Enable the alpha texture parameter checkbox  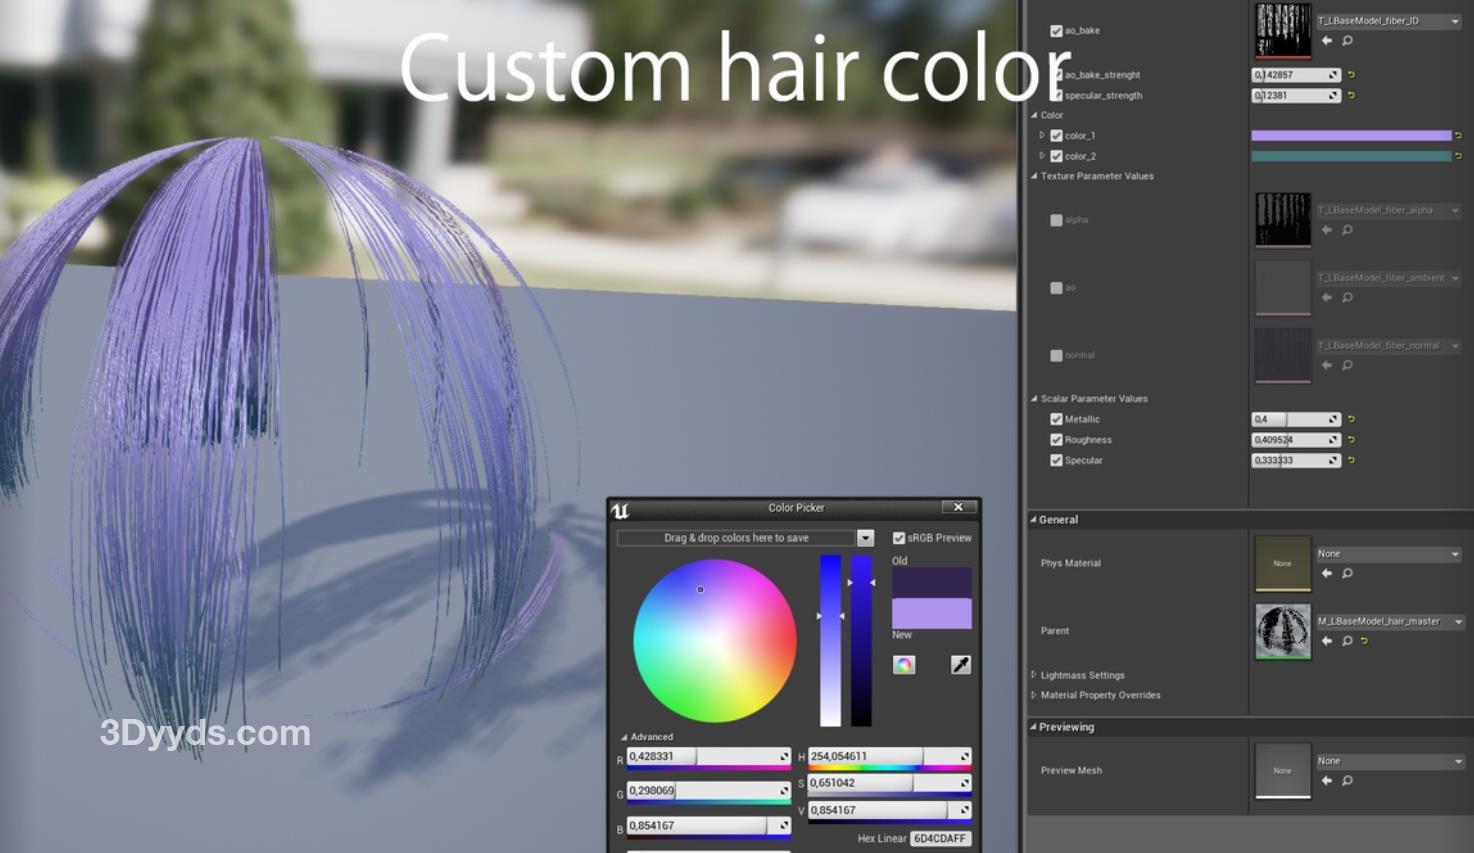[1056, 220]
